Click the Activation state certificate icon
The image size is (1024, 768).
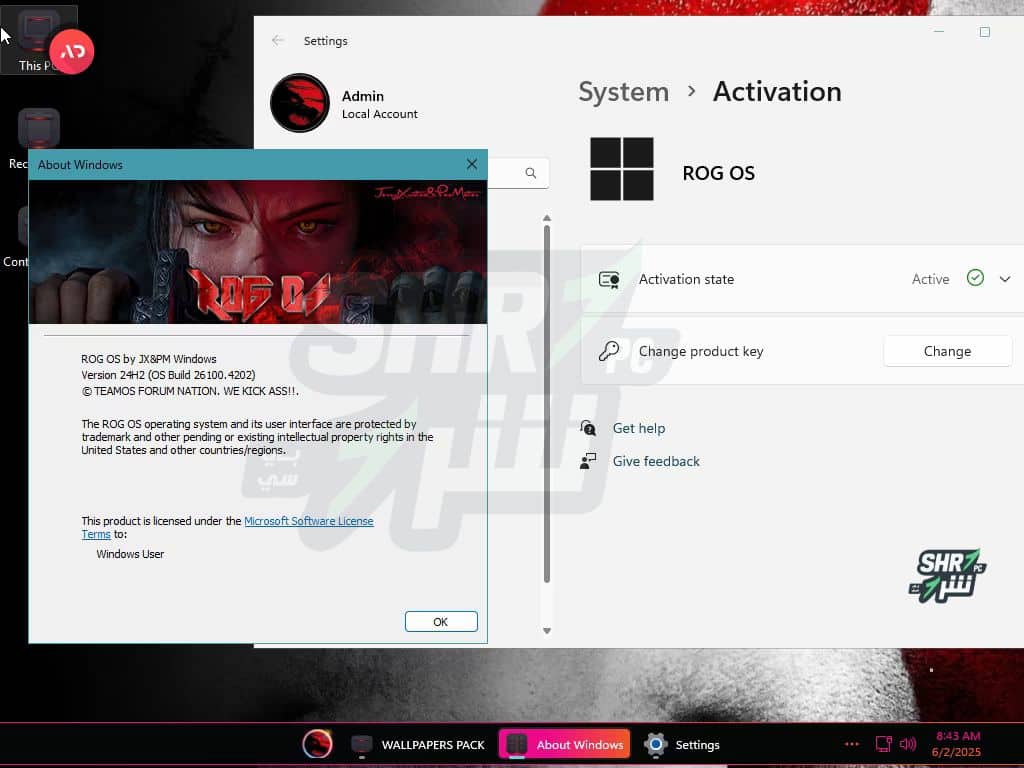(x=608, y=279)
